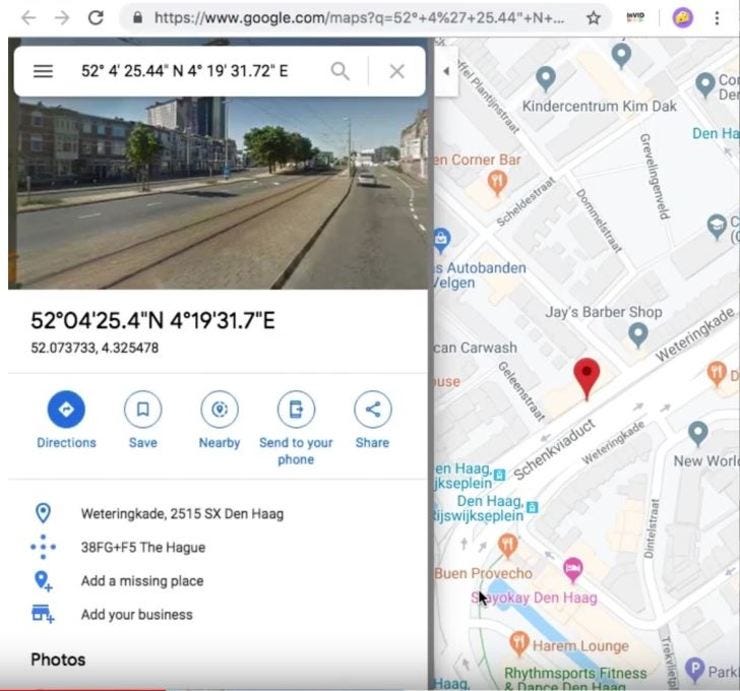Click the Rhythmsports Fitness label
The width and height of the screenshot is (740, 691).
click(576, 679)
